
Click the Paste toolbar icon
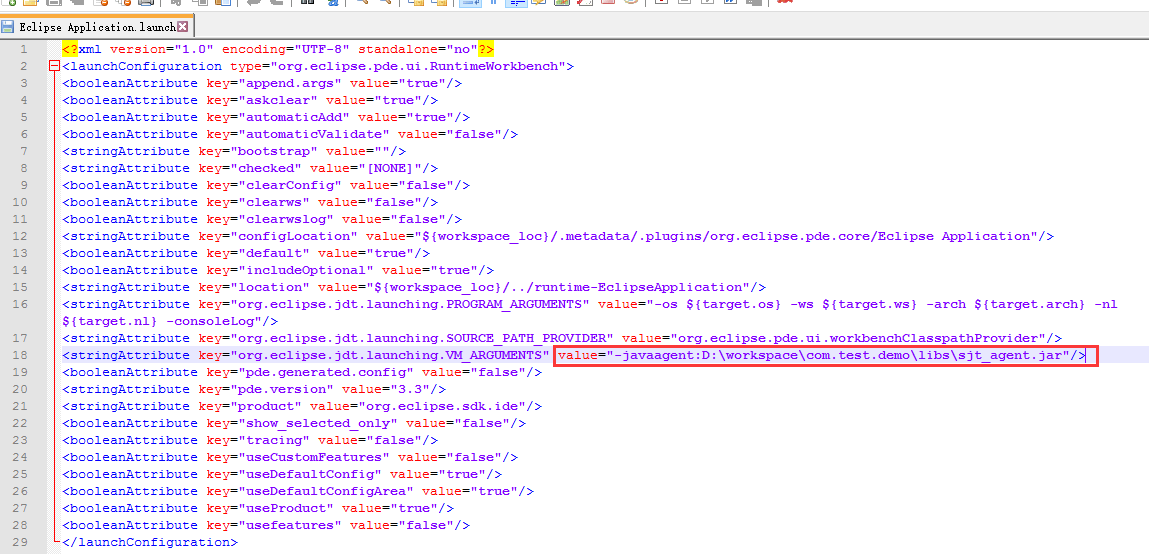pyautogui.click(x=223, y=3)
